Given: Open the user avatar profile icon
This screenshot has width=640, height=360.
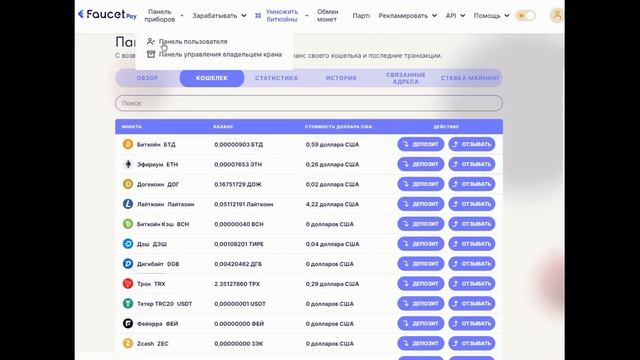Looking at the screenshot, I should (x=557, y=16).
